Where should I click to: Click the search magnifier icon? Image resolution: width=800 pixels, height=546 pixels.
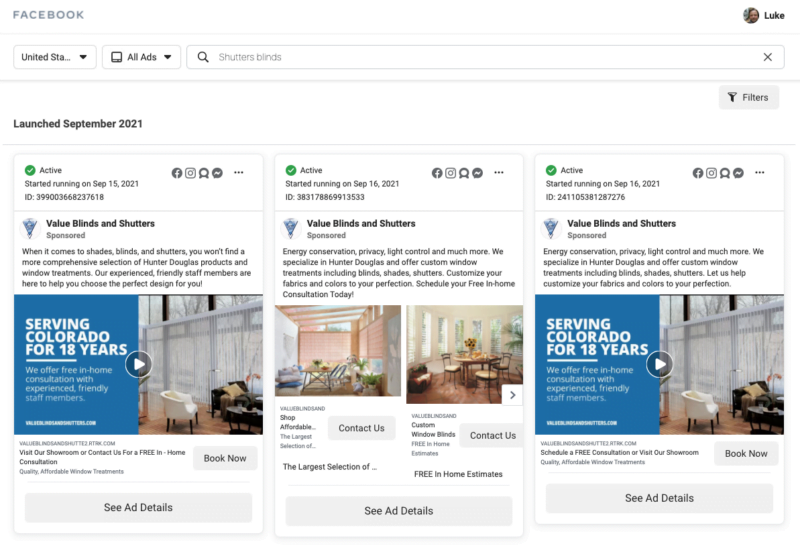click(x=203, y=57)
